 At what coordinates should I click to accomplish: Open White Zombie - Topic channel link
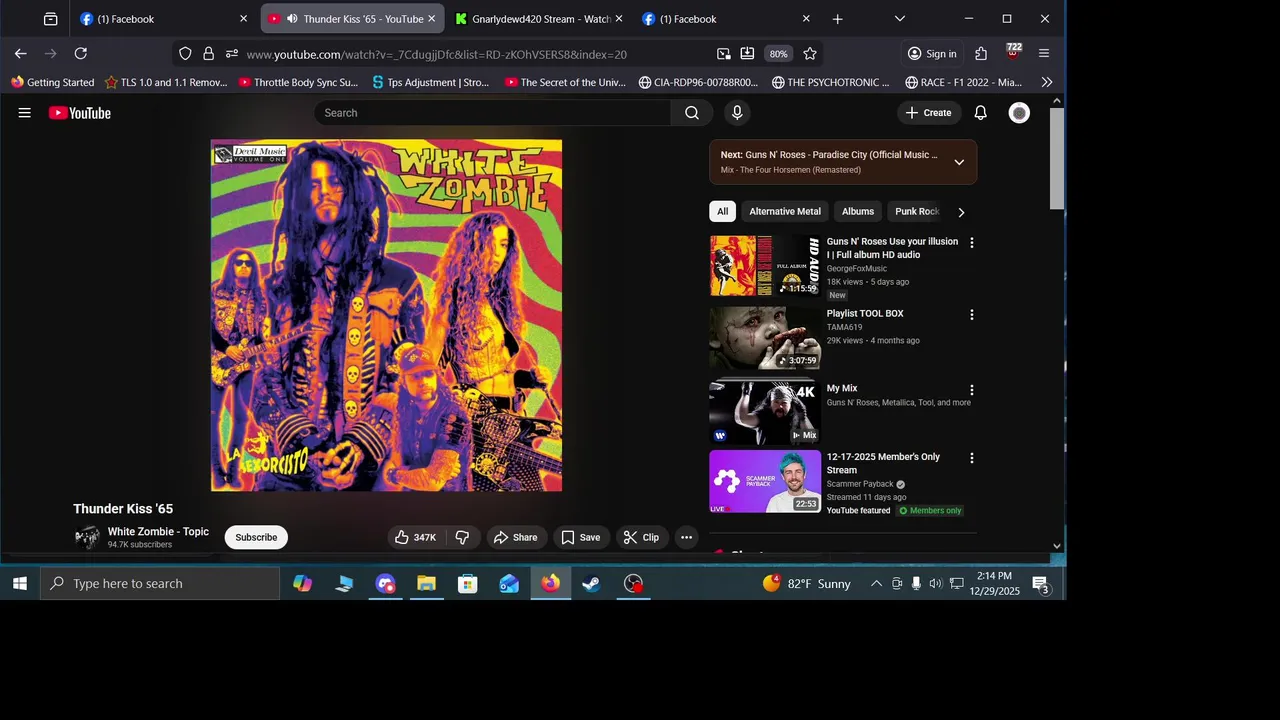tap(158, 532)
